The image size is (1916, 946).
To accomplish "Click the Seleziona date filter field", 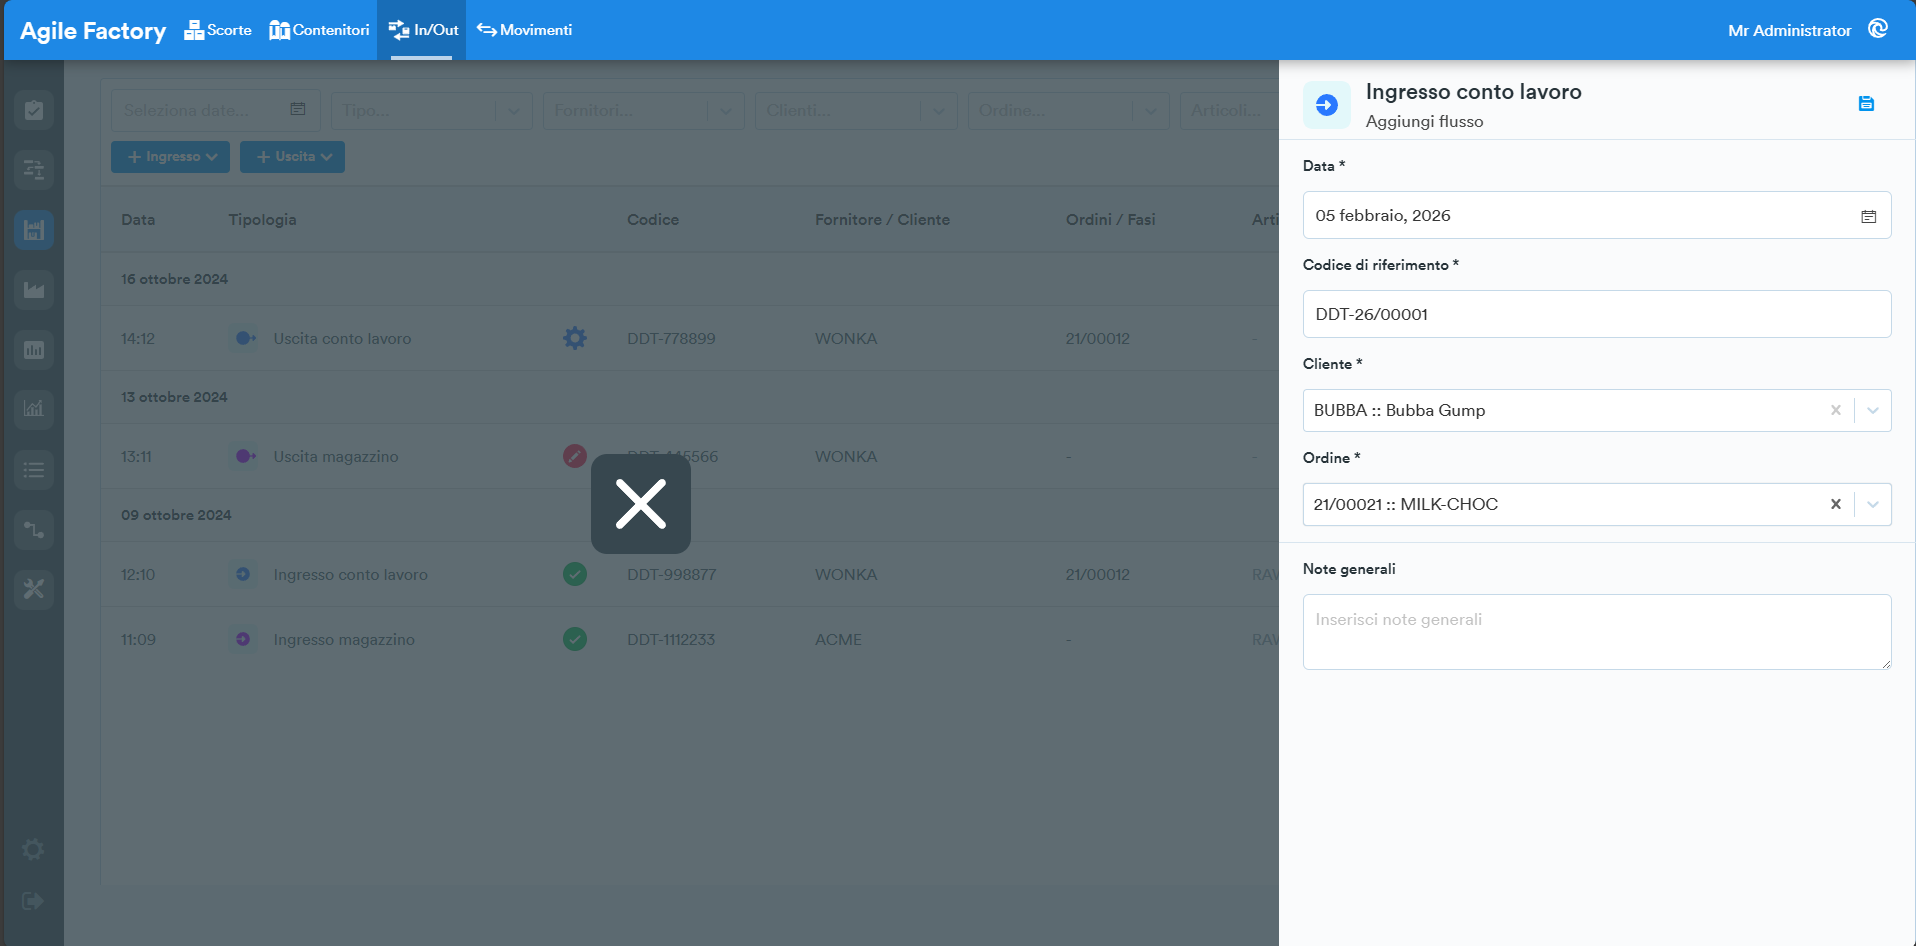I will [x=216, y=110].
